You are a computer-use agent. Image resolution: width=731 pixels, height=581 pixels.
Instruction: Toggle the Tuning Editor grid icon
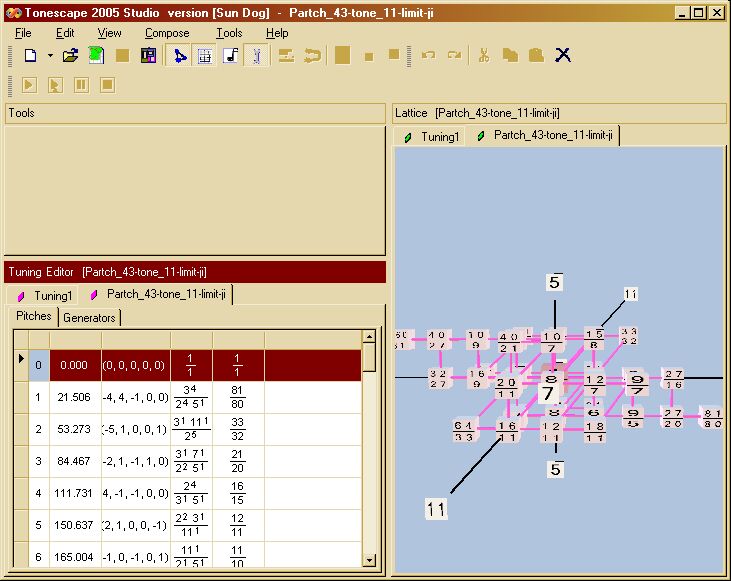pyautogui.click(x=205, y=56)
